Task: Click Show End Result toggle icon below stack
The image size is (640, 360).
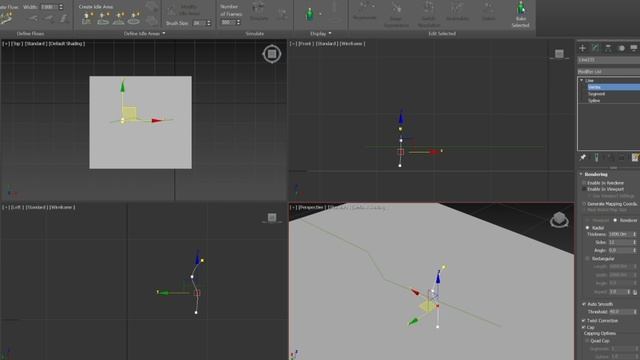Action: (x=596, y=158)
